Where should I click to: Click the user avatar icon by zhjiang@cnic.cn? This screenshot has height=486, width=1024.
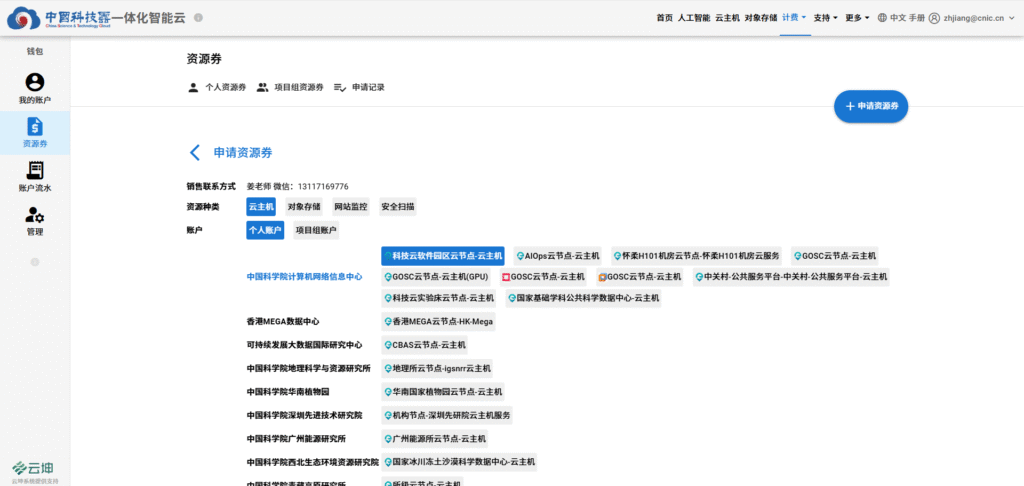coord(934,18)
